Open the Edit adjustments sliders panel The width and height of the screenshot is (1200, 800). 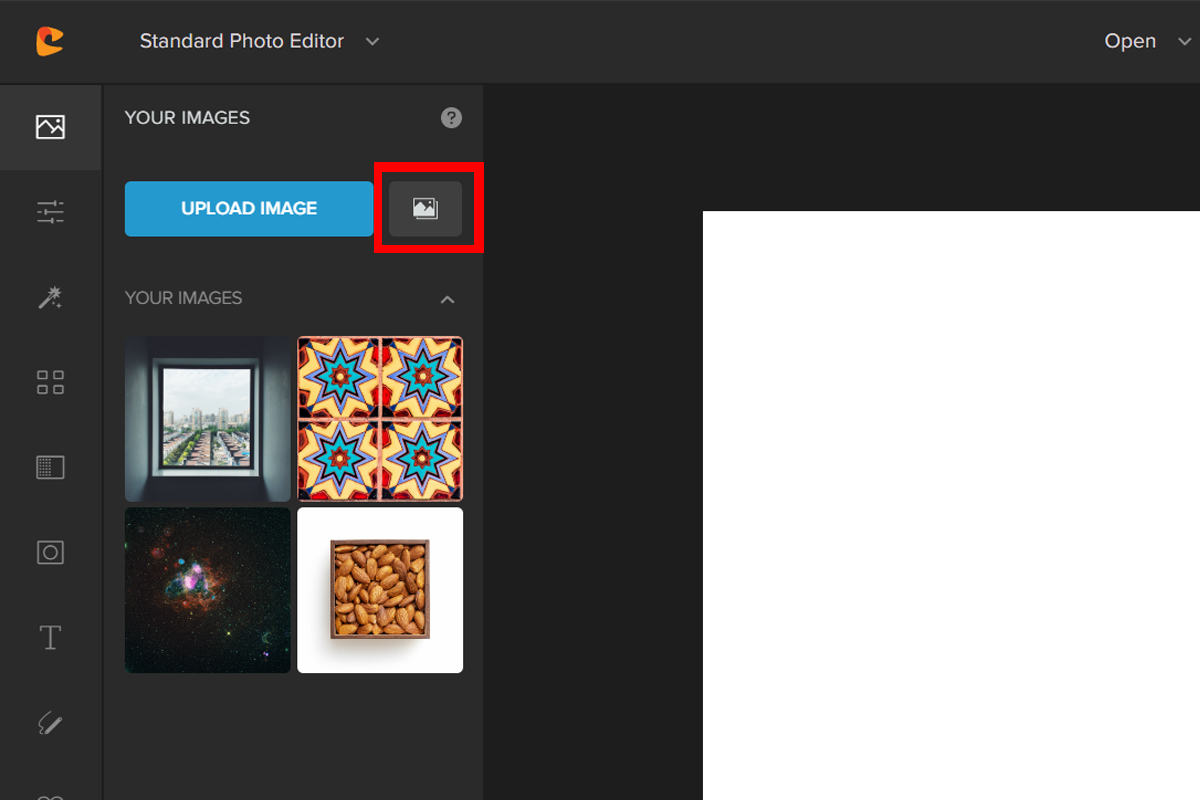[x=50, y=212]
